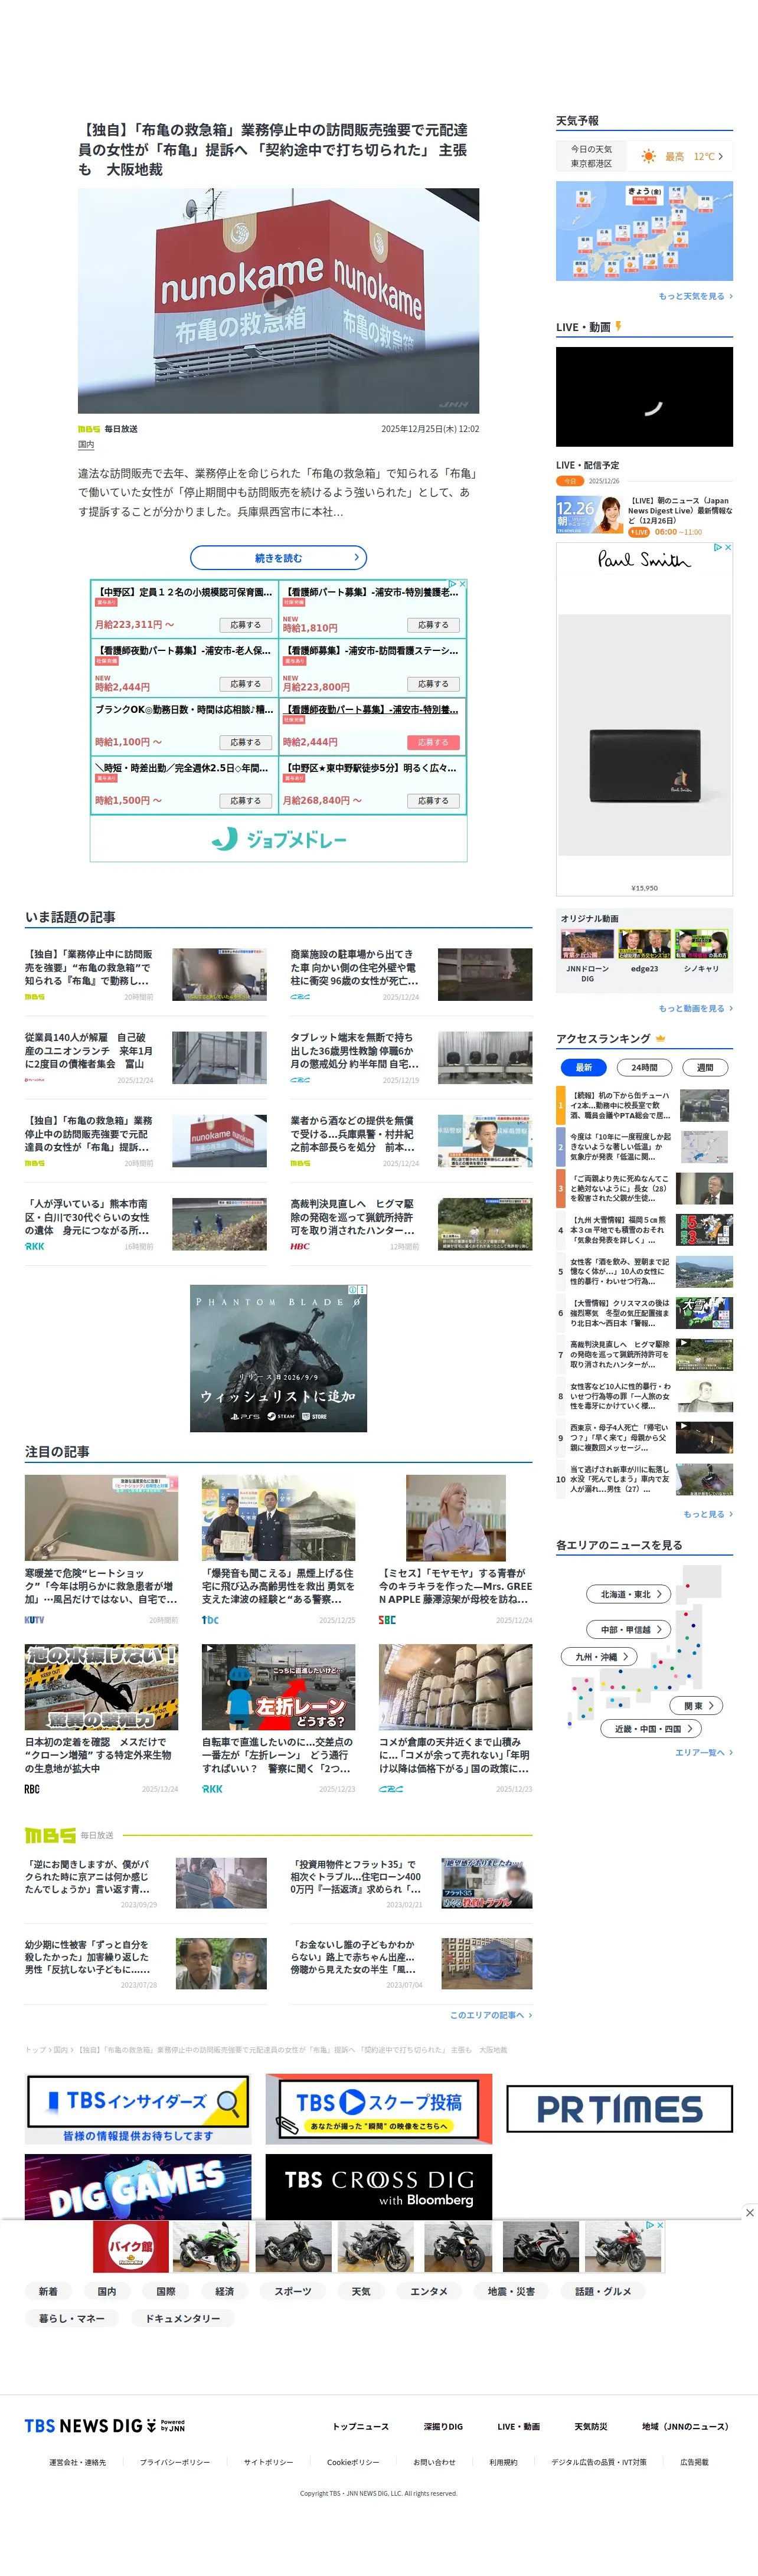The height and width of the screenshot is (2576, 758).
Task: Open the JNNドローンDIG original video
Action: [x=587, y=956]
